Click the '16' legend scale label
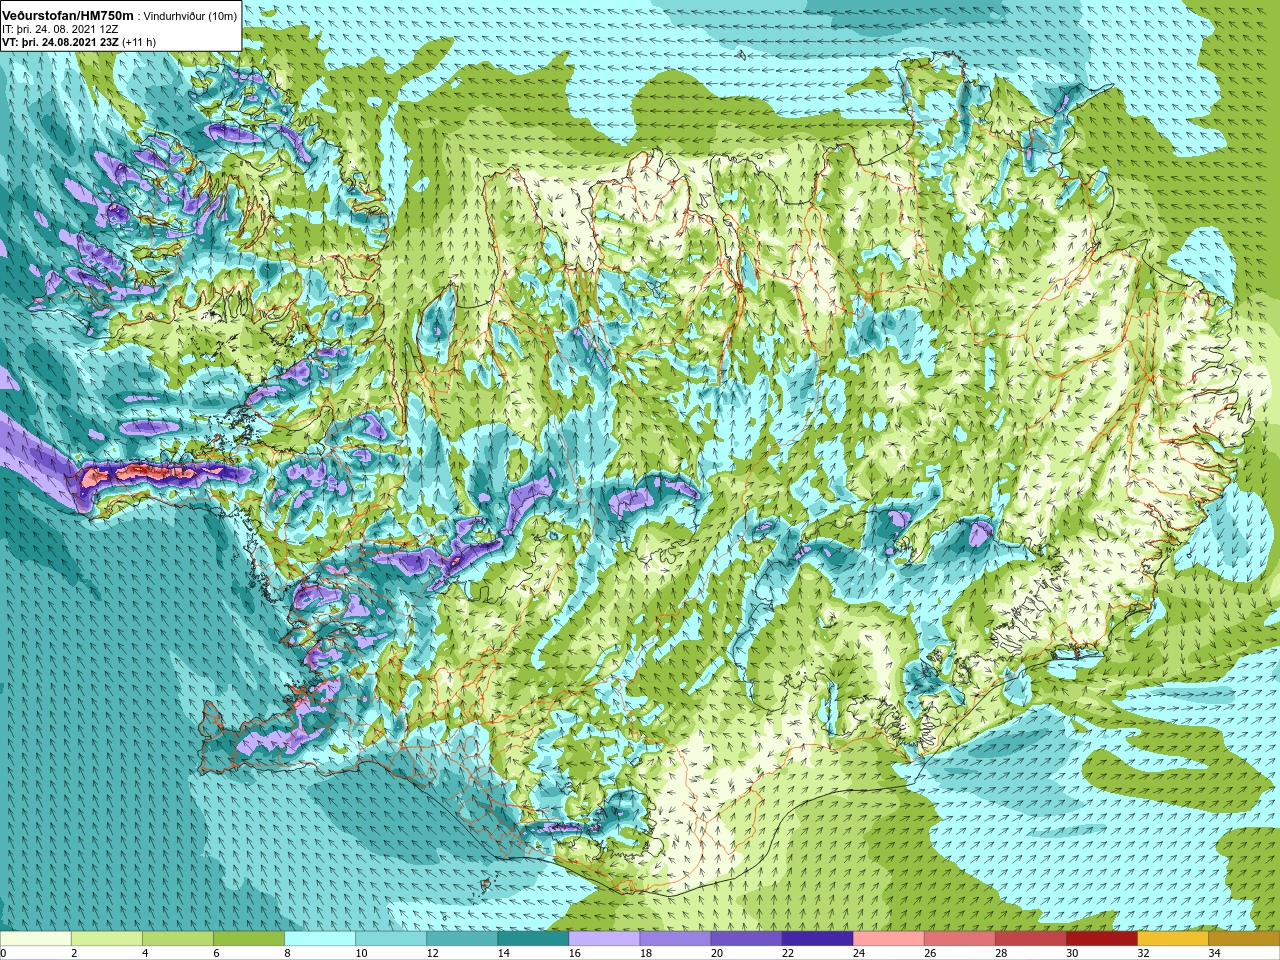 [574, 953]
